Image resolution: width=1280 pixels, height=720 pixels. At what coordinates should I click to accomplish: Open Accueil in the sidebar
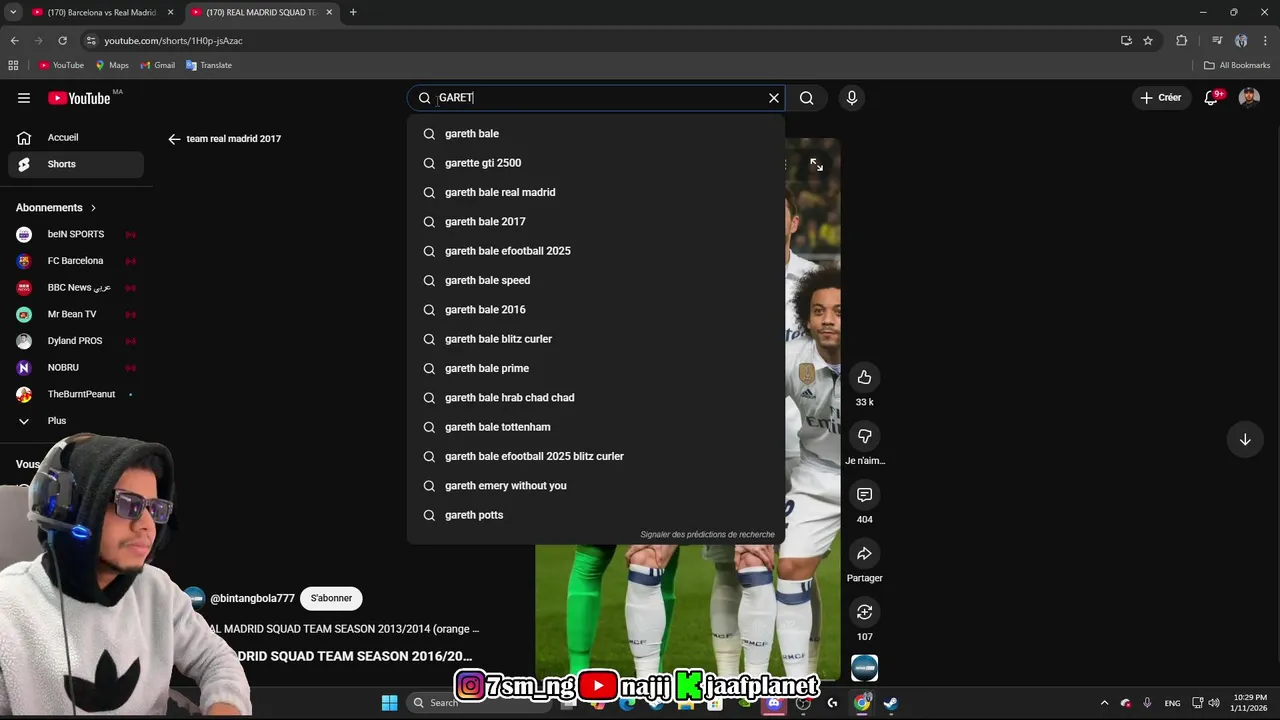[x=76, y=138]
